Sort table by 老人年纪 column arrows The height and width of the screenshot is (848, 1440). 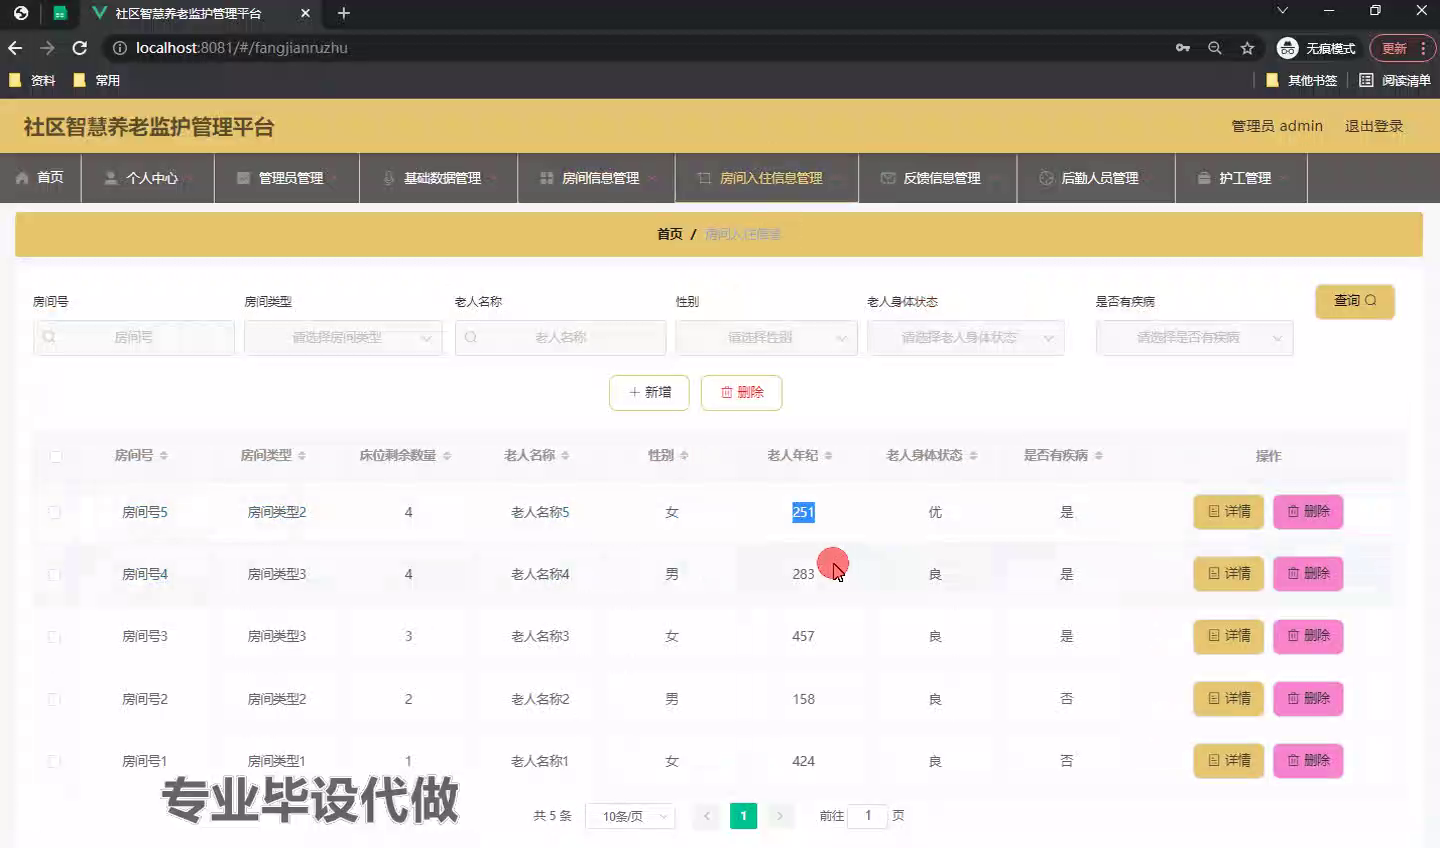(x=828, y=455)
